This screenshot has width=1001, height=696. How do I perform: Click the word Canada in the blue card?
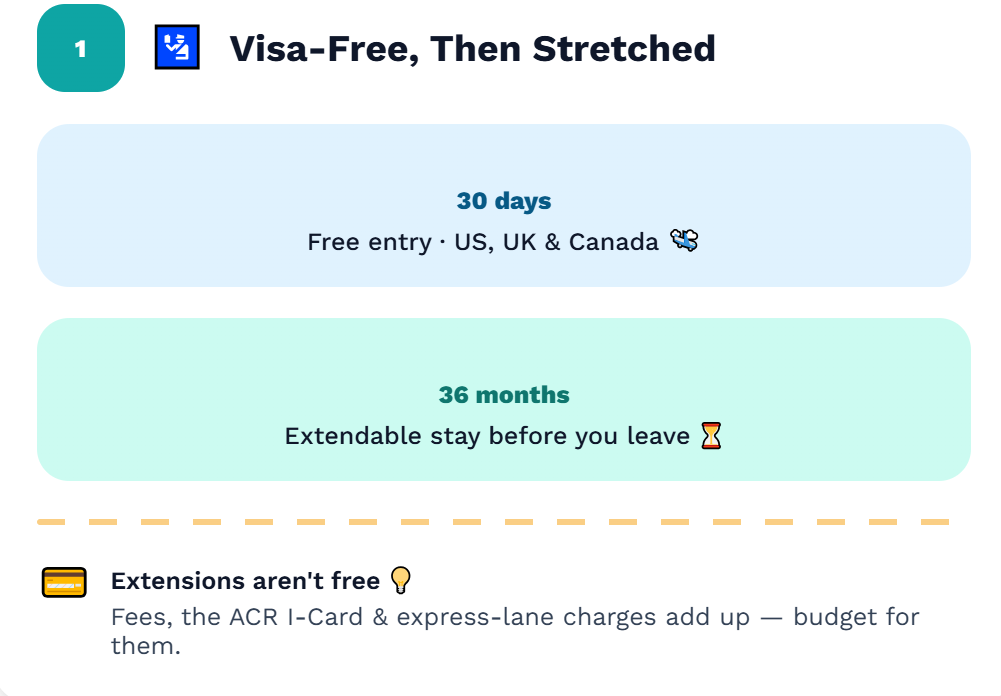point(613,242)
